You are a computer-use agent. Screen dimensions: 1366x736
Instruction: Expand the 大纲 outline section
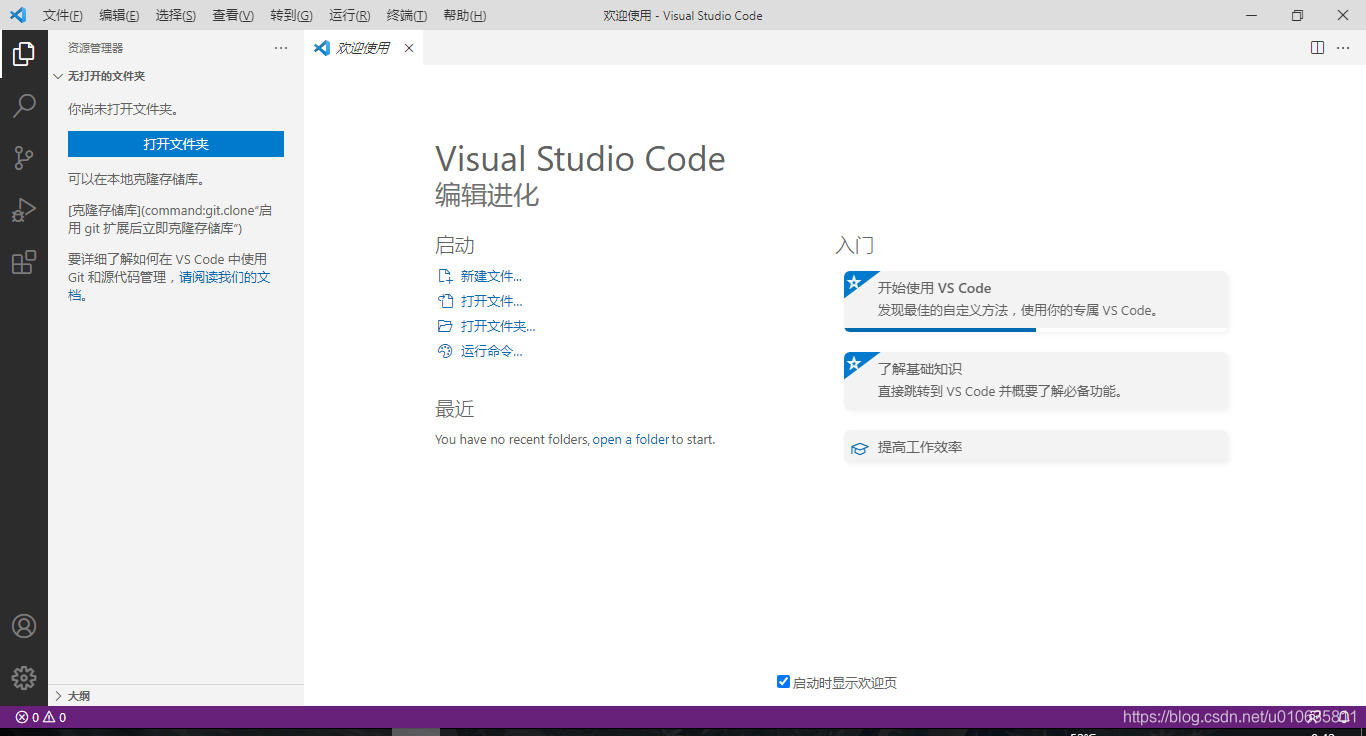pyautogui.click(x=59, y=696)
